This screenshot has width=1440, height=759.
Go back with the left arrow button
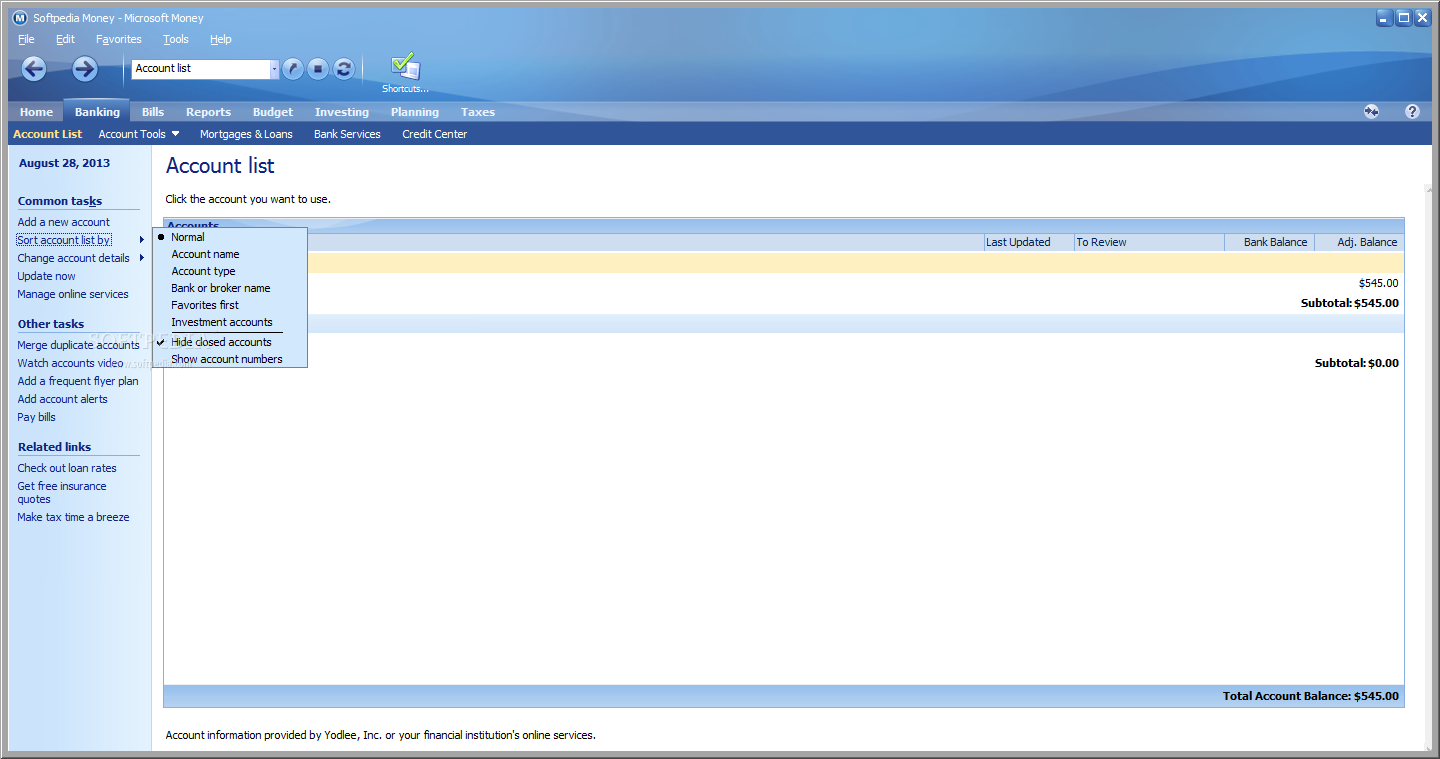pyautogui.click(x=34, y=69)
